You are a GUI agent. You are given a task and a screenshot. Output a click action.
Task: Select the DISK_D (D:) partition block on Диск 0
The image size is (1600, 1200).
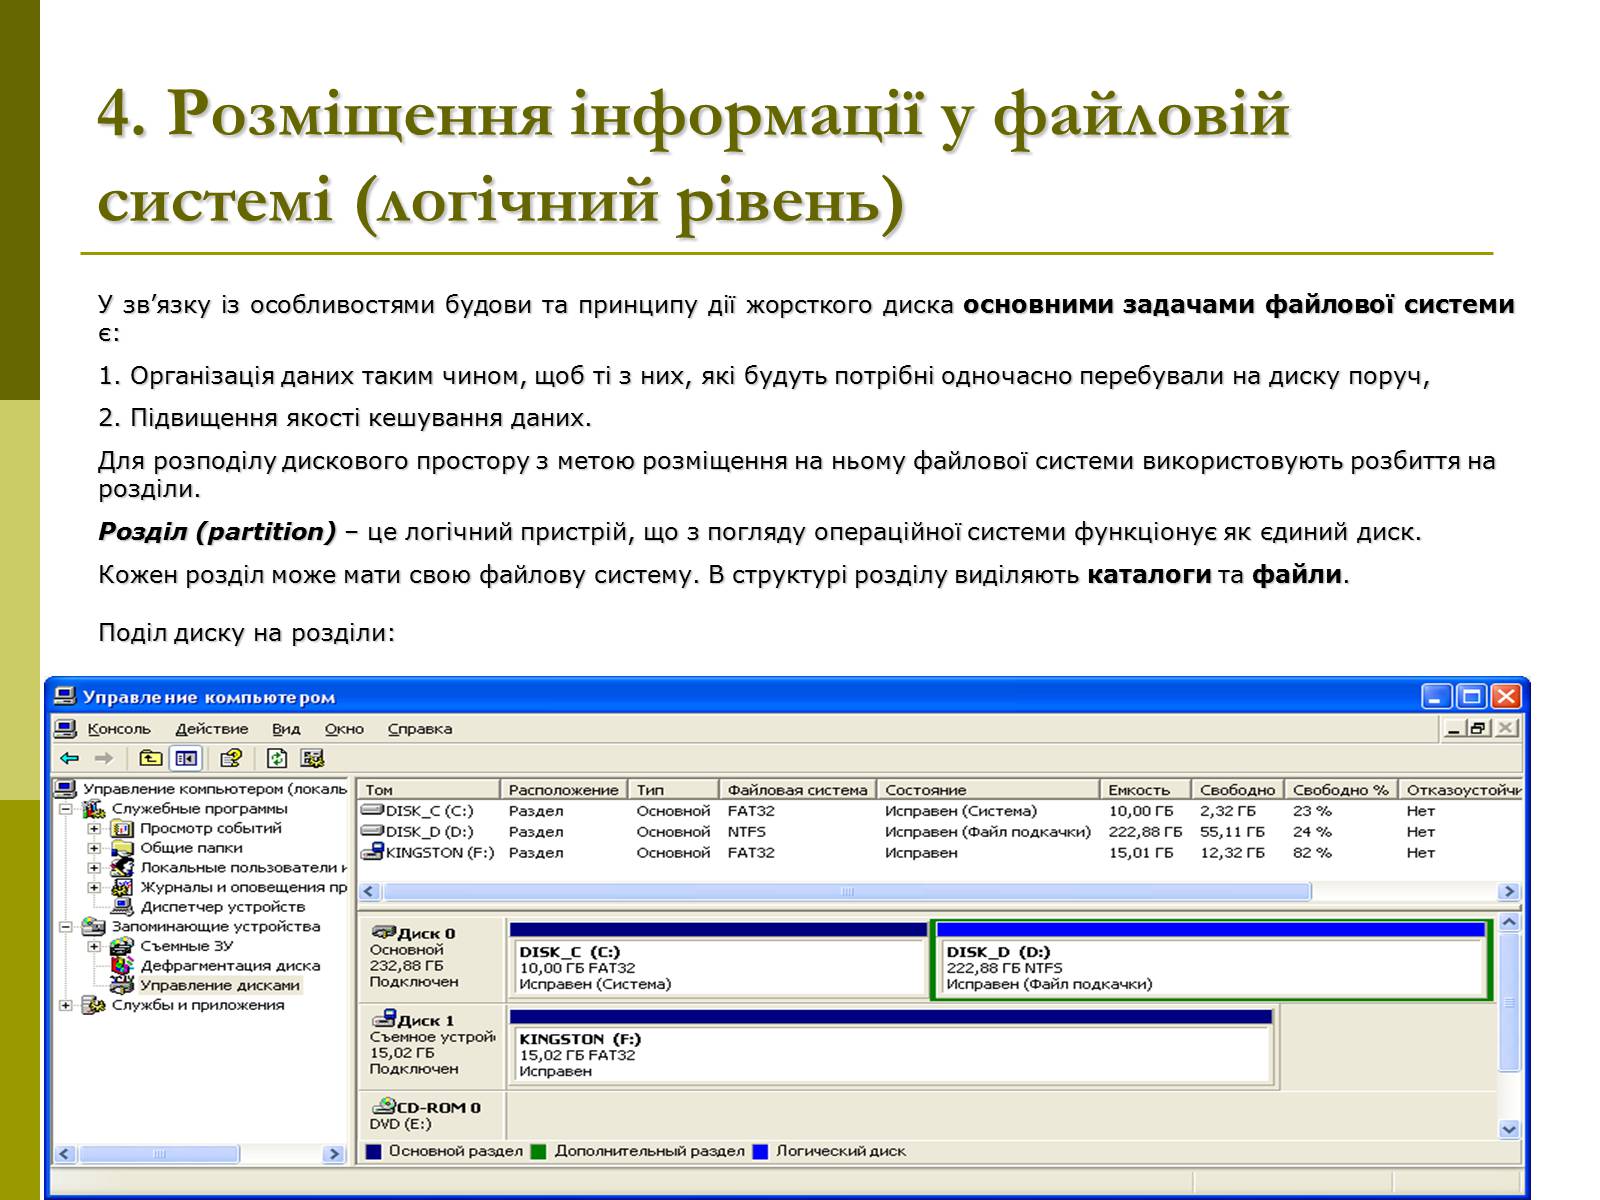(1211, 960)
